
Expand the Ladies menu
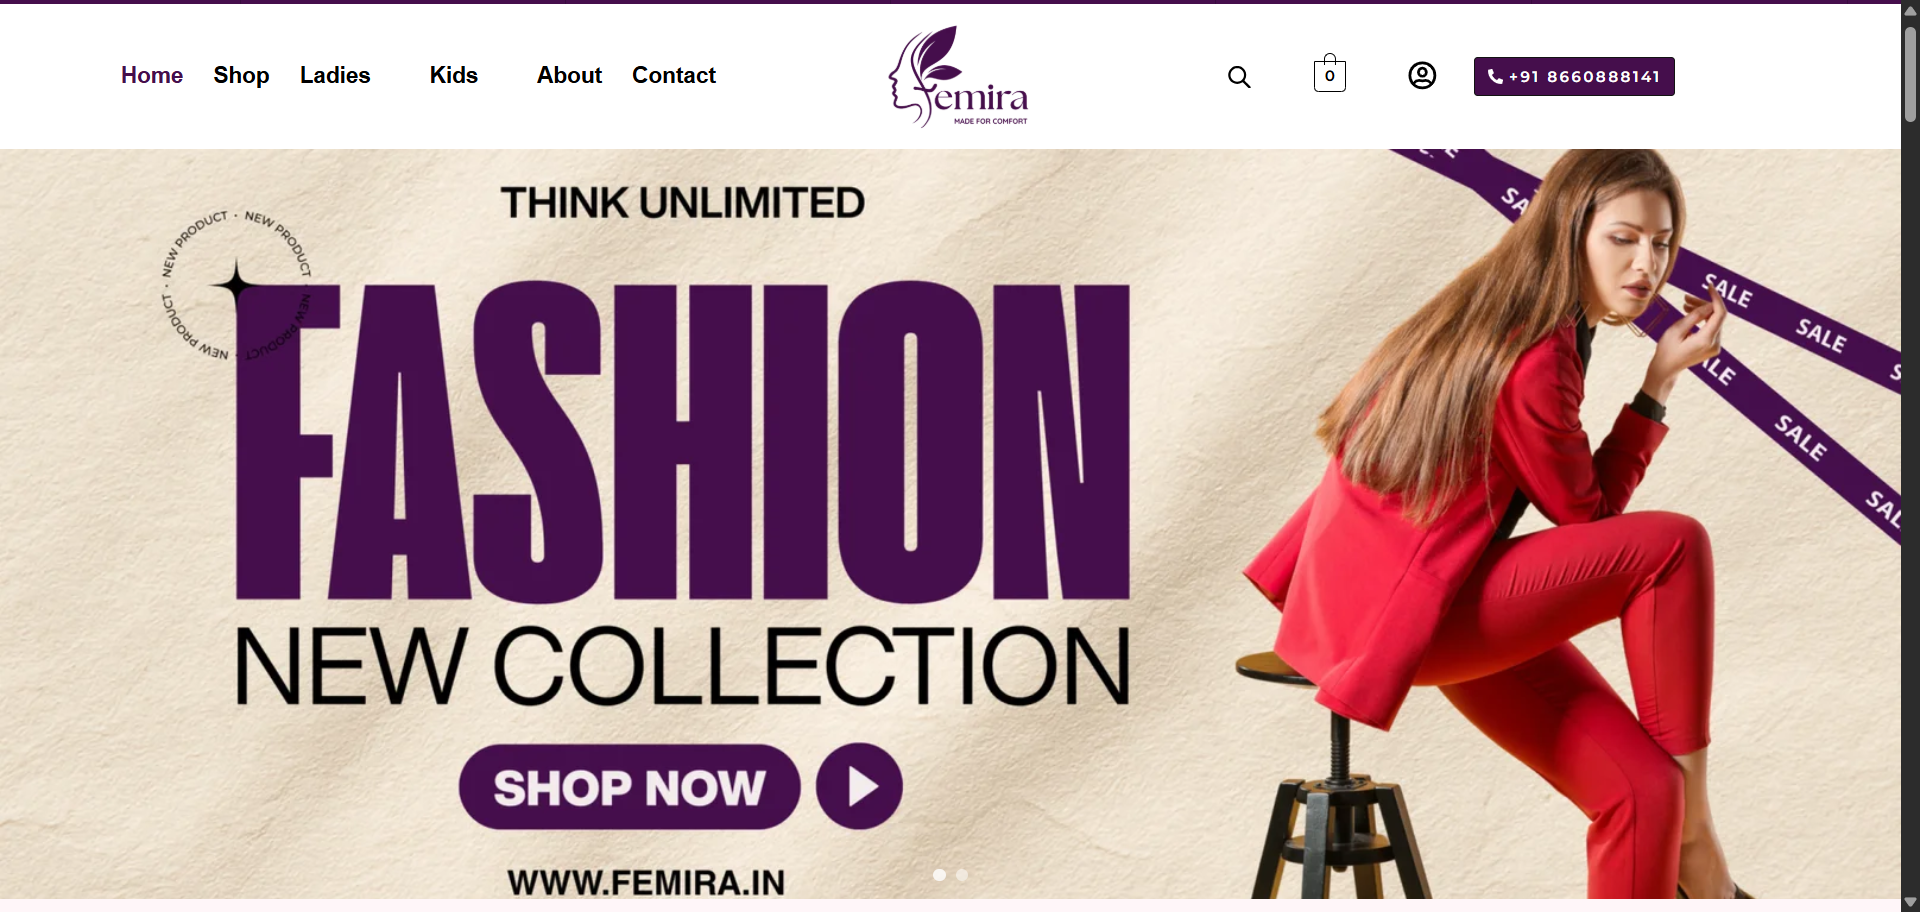click(x=335, y=75)
